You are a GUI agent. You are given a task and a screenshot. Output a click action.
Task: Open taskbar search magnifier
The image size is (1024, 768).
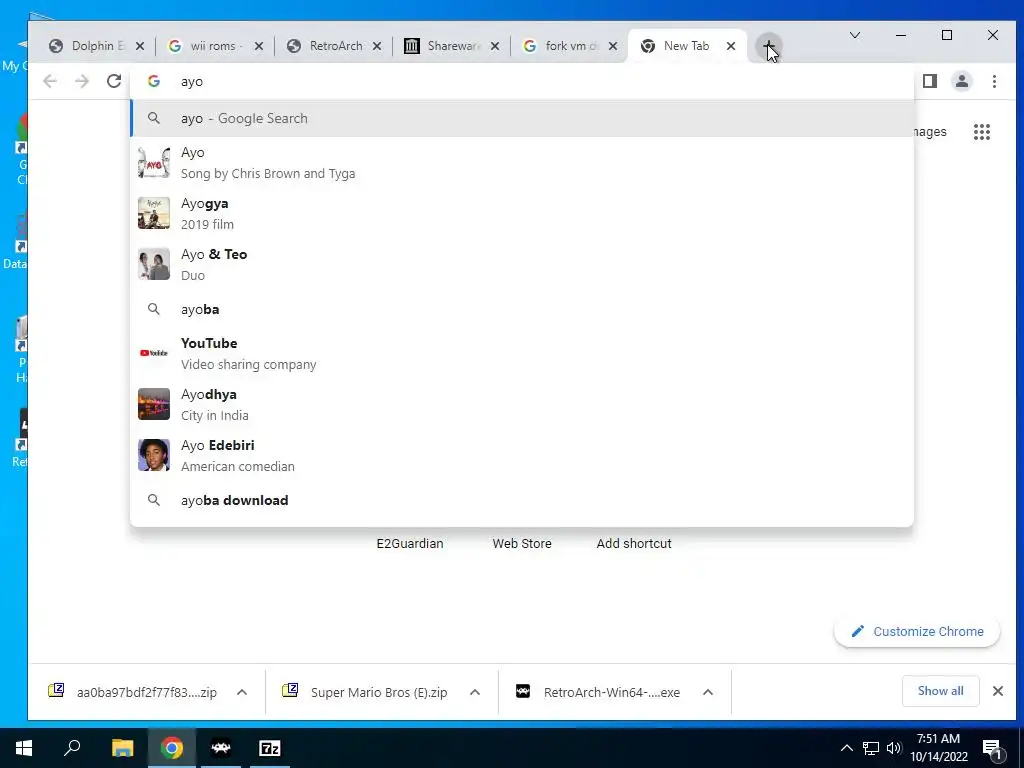tap(72, 748)
